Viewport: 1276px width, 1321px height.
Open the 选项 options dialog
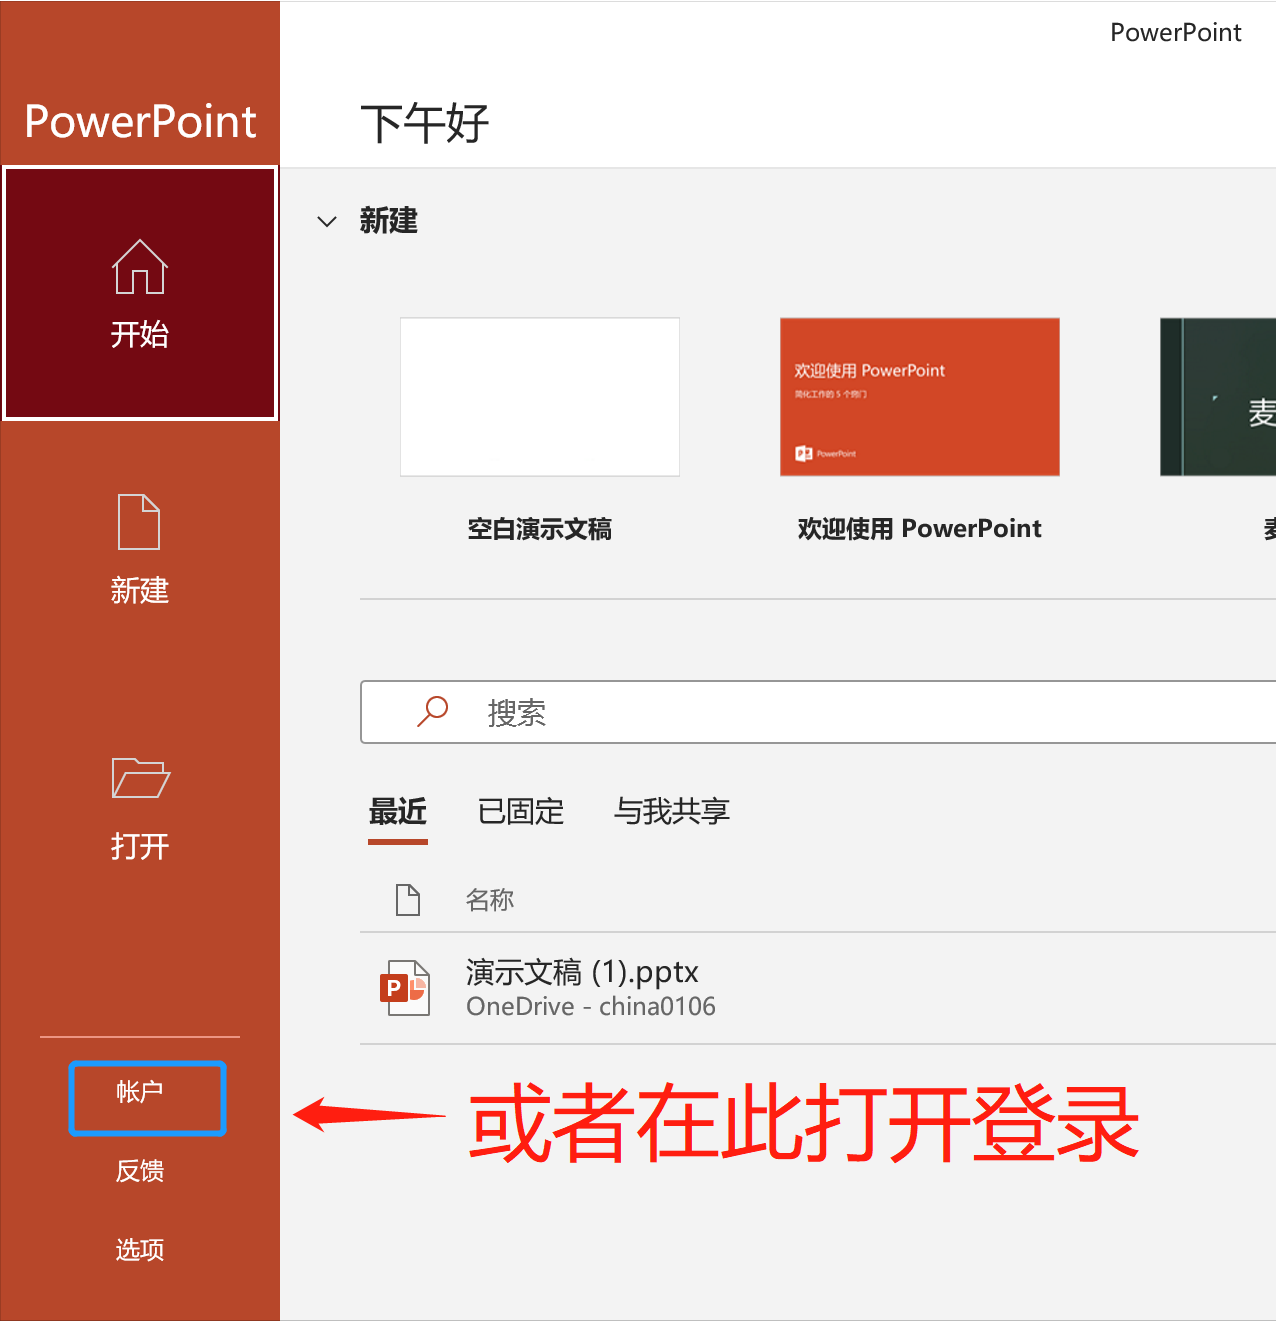coord(140,1250)
